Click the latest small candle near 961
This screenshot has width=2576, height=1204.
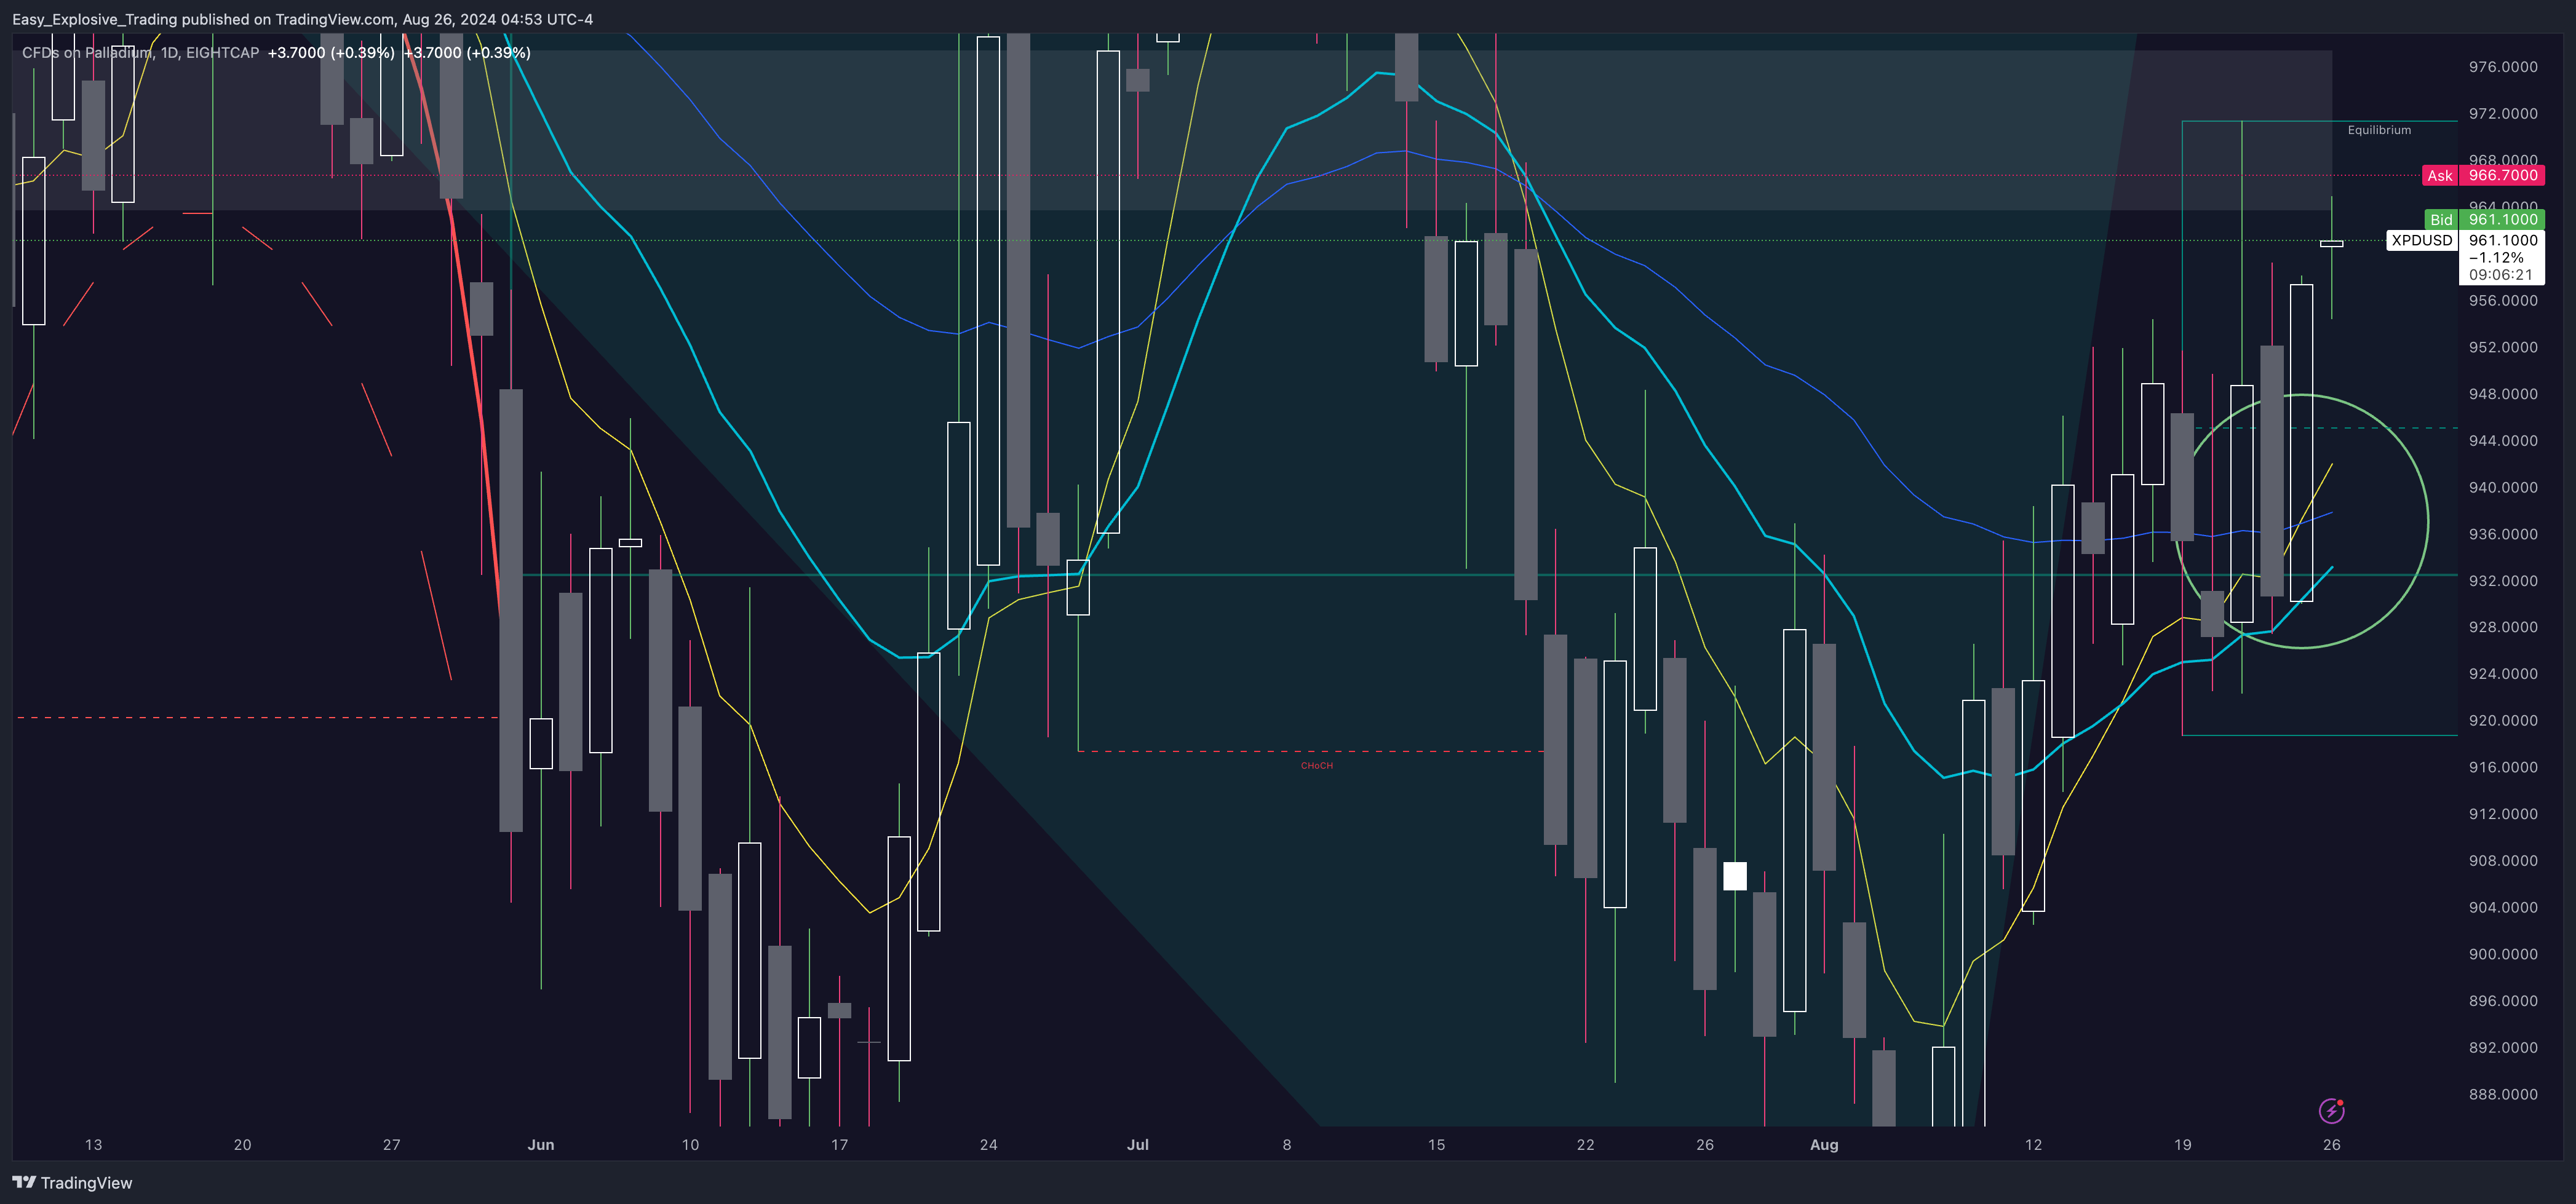tap(2331, 243)
